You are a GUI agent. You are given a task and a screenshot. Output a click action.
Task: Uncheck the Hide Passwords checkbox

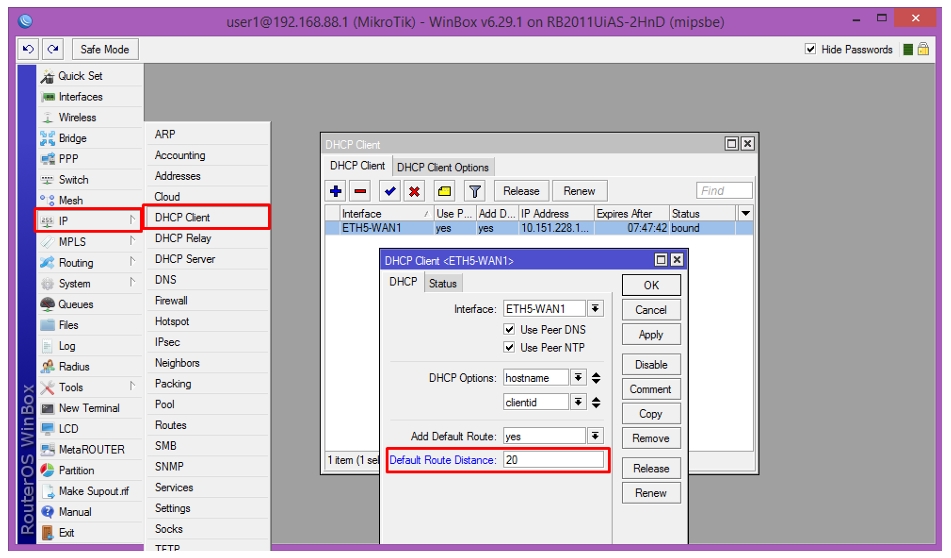tap(810, 49)
